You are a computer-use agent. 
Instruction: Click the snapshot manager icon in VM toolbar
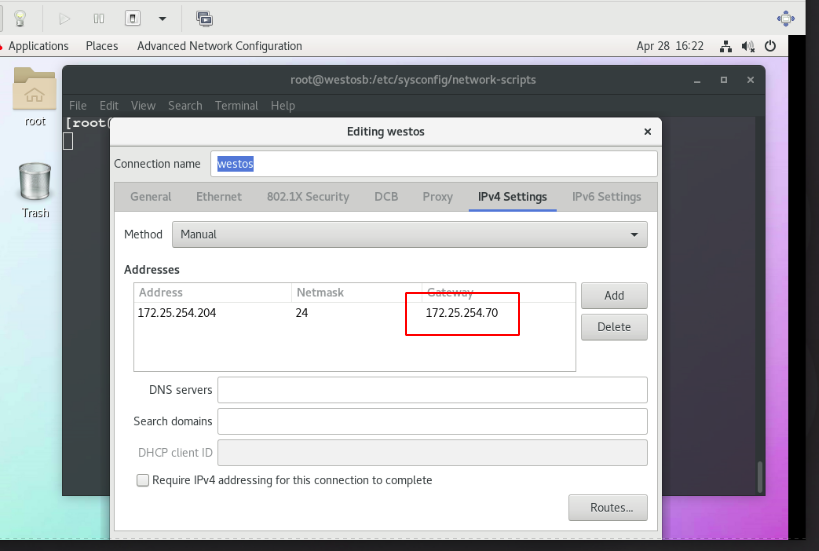point(204,19)
